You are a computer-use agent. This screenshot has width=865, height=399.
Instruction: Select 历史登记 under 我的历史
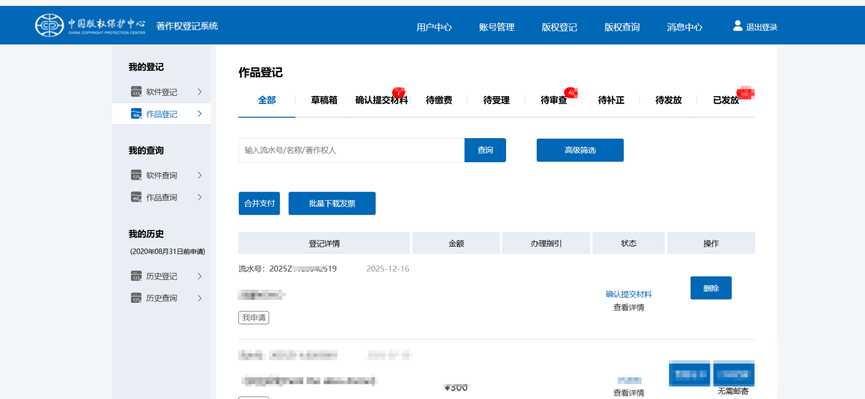(x=162, y=276)
